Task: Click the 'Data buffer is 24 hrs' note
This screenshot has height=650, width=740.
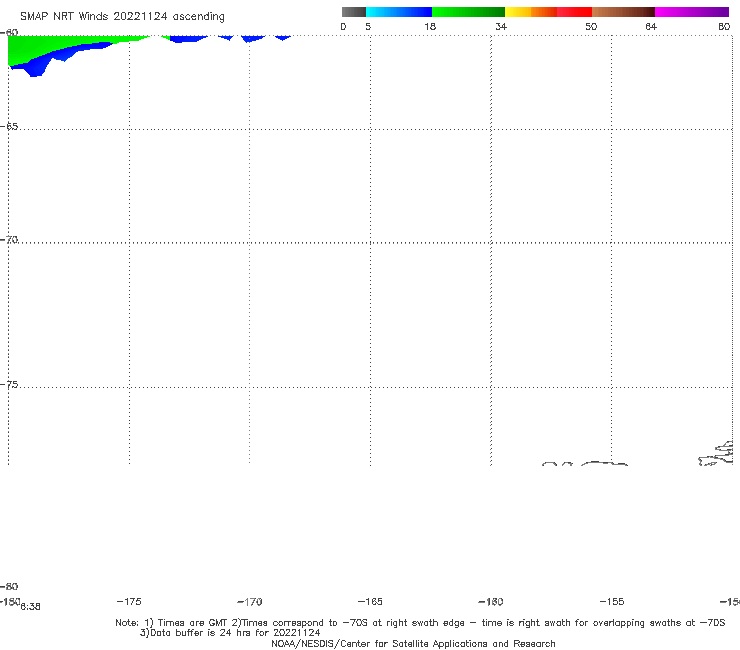Action: 230,633
